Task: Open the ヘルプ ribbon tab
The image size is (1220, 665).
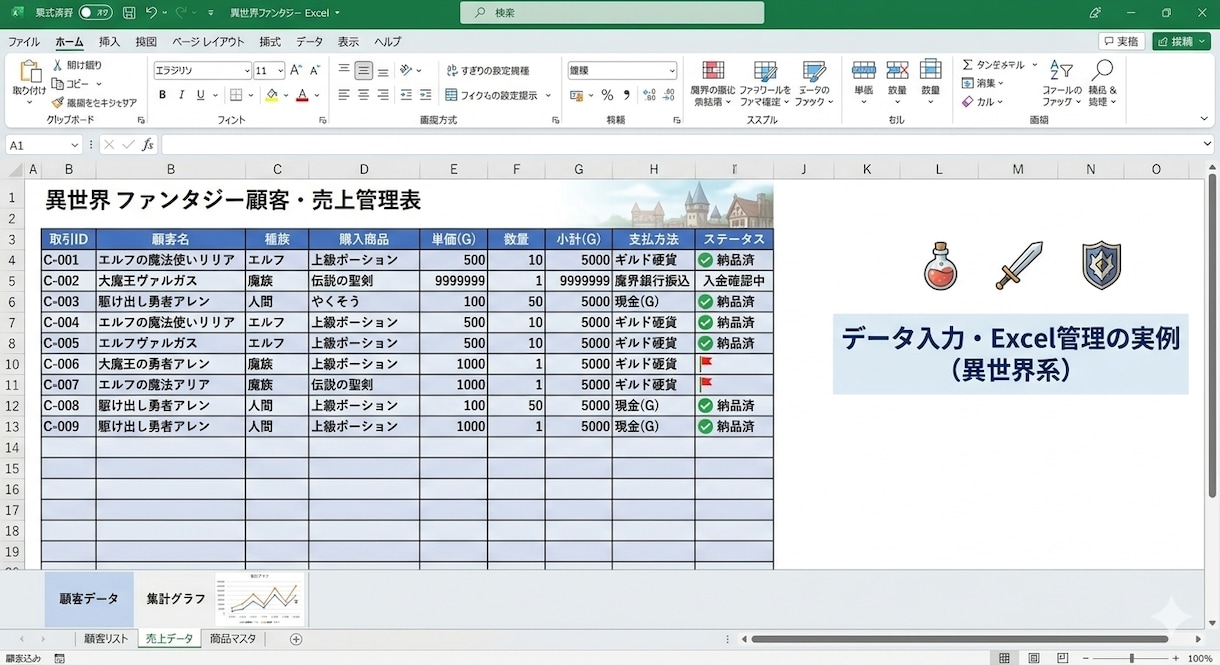Action: click(x=387, y=42)
